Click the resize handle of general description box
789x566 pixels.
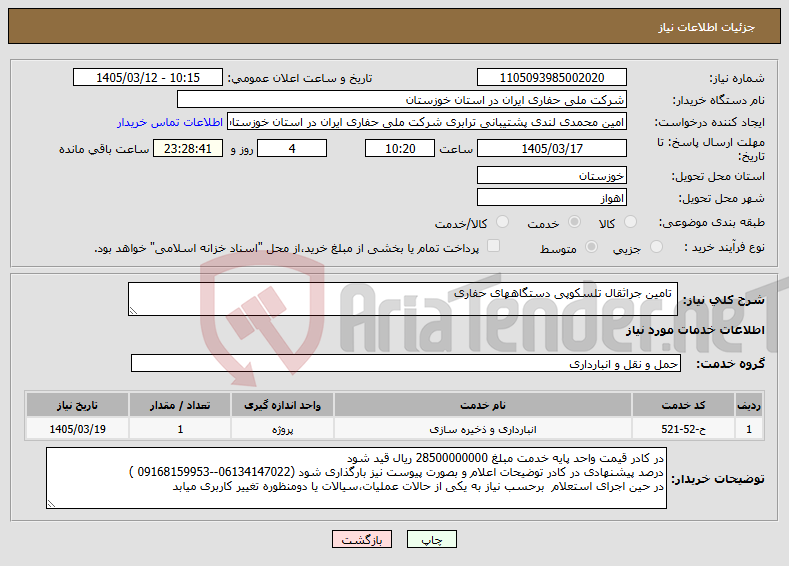(133, 311)
